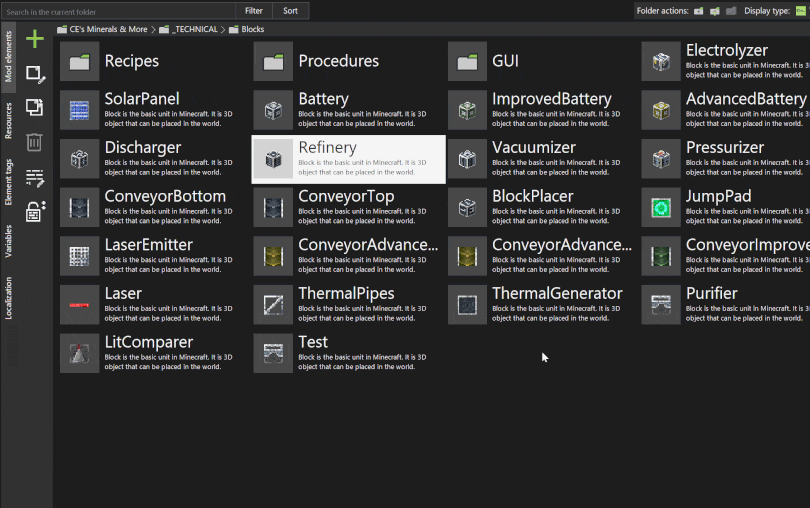Open the Procedures folder

(273, 62)
